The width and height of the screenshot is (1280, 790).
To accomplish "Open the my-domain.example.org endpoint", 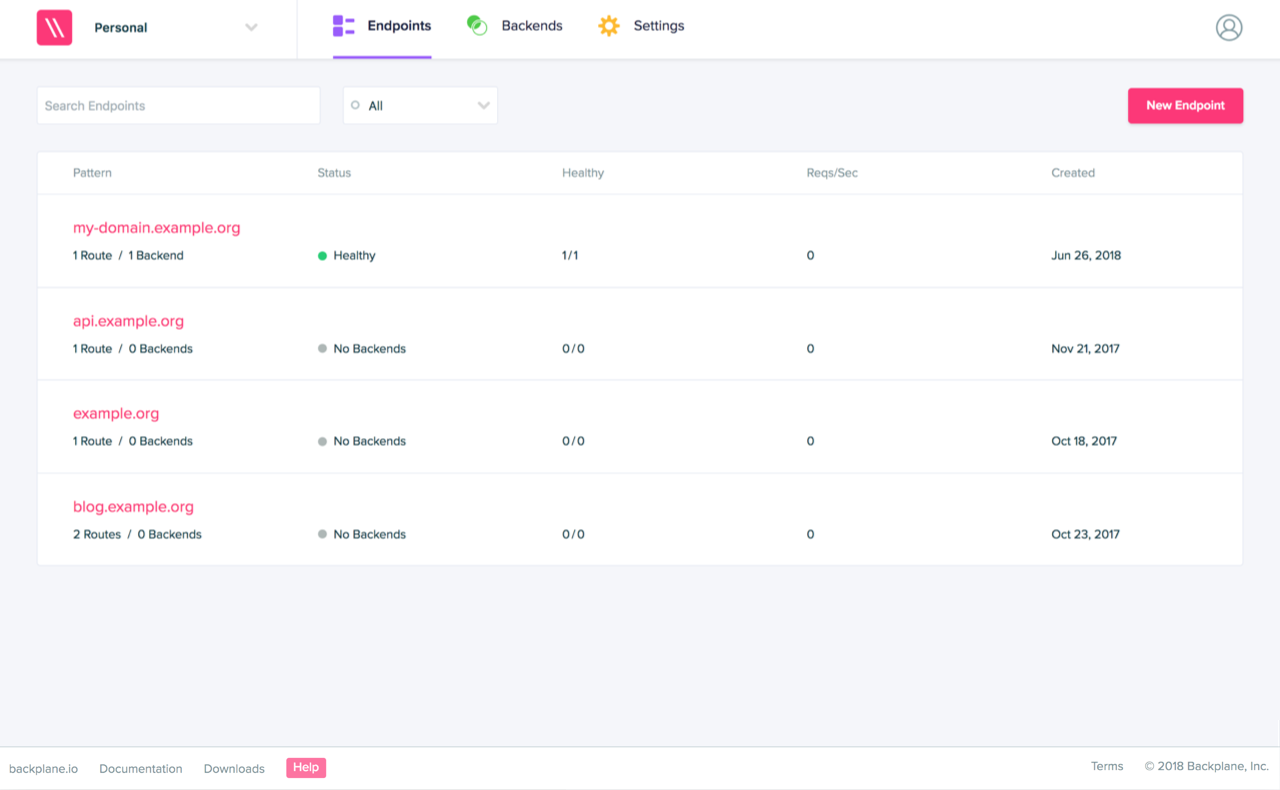I will tap(156, 228).
